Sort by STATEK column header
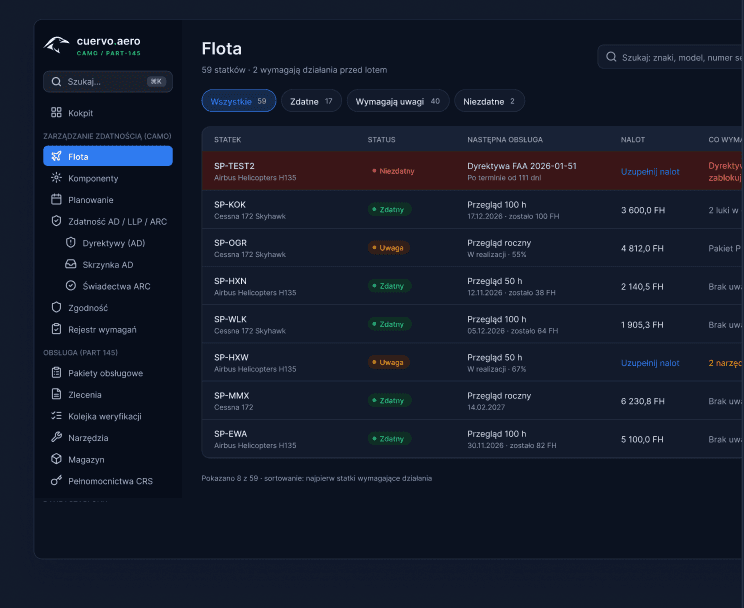Viewport: 744px width, 608px height. (227, 140)
